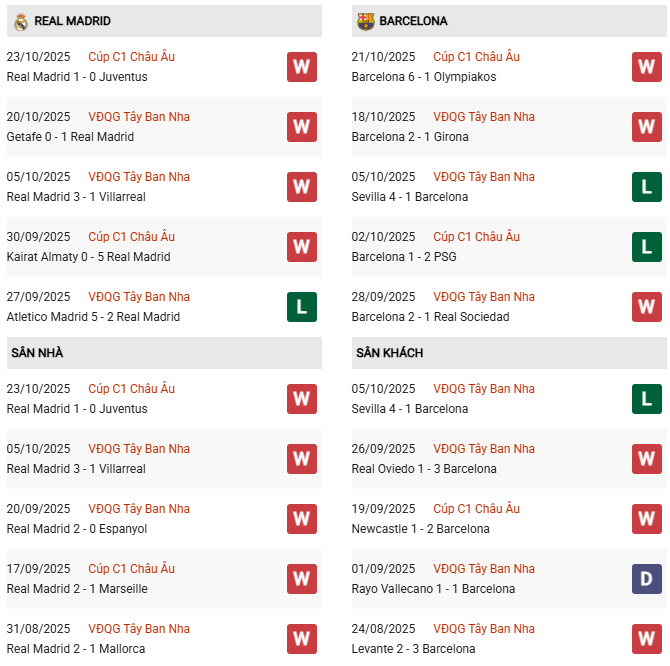
Task: Click the W badge for Levante 2-3 Barcelona
Action: pos(647,639)
